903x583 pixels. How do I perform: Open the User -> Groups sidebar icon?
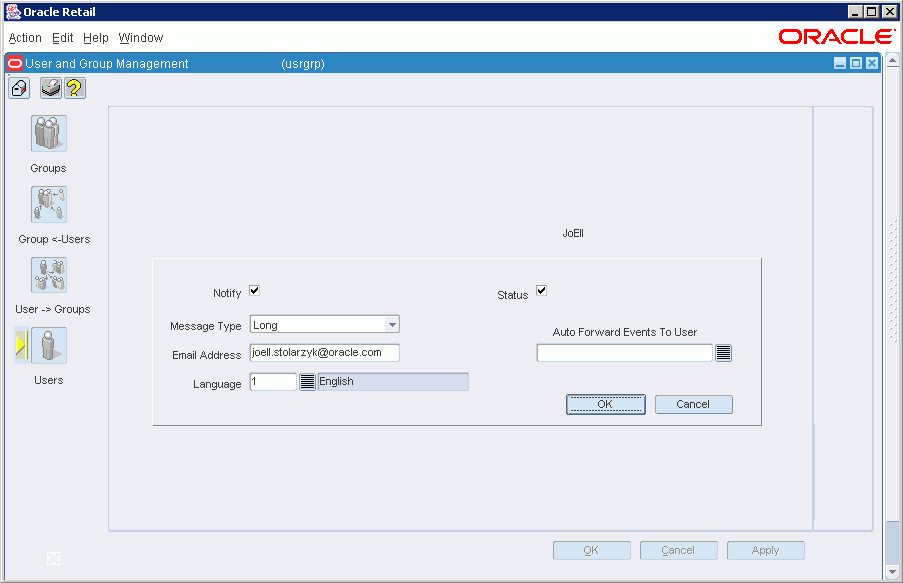(49, 275)
